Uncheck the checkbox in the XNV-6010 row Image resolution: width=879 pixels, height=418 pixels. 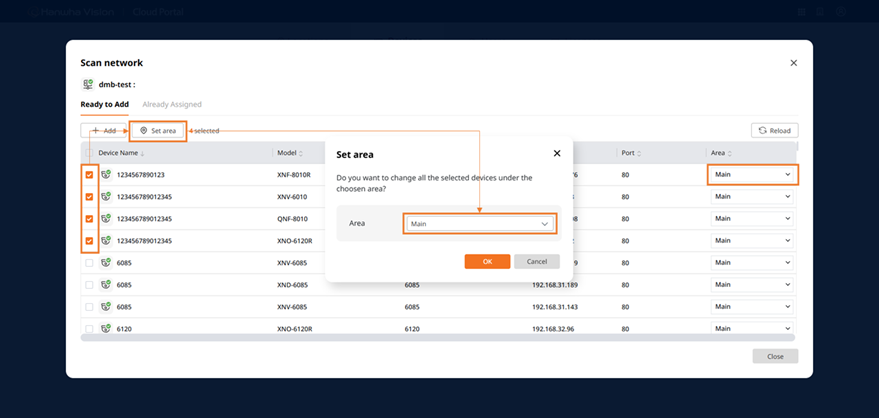click(x=89, y=197)
